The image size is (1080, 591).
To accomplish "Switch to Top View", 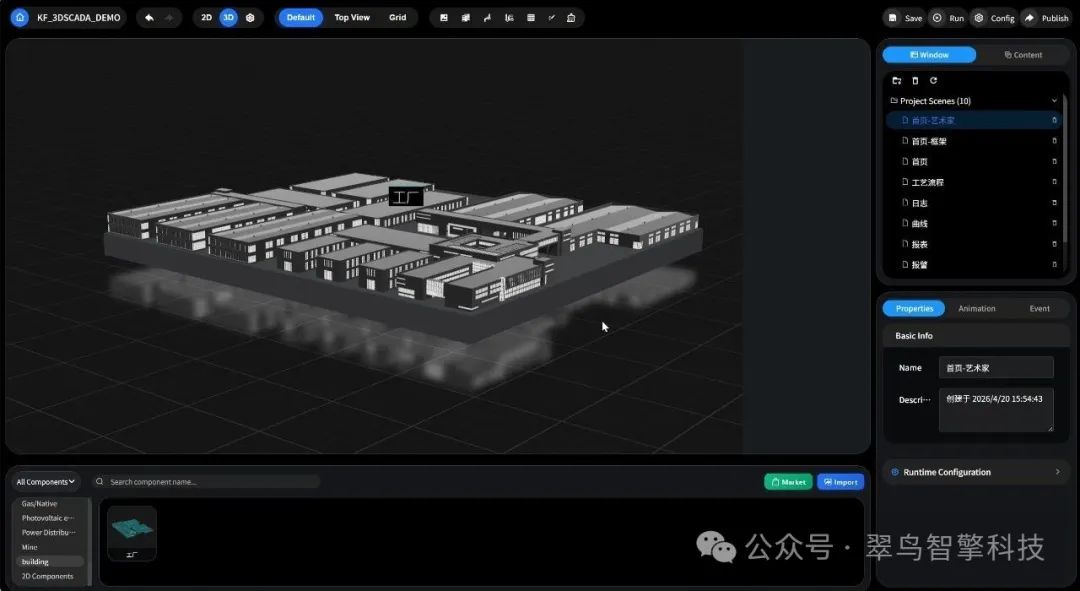I will tap(352, 18).
